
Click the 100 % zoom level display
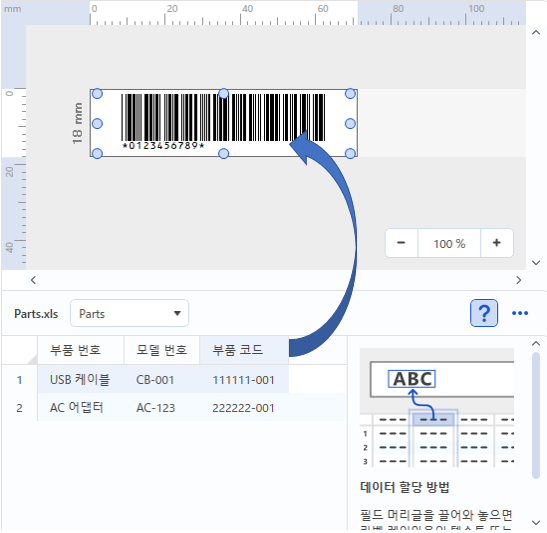449,243
